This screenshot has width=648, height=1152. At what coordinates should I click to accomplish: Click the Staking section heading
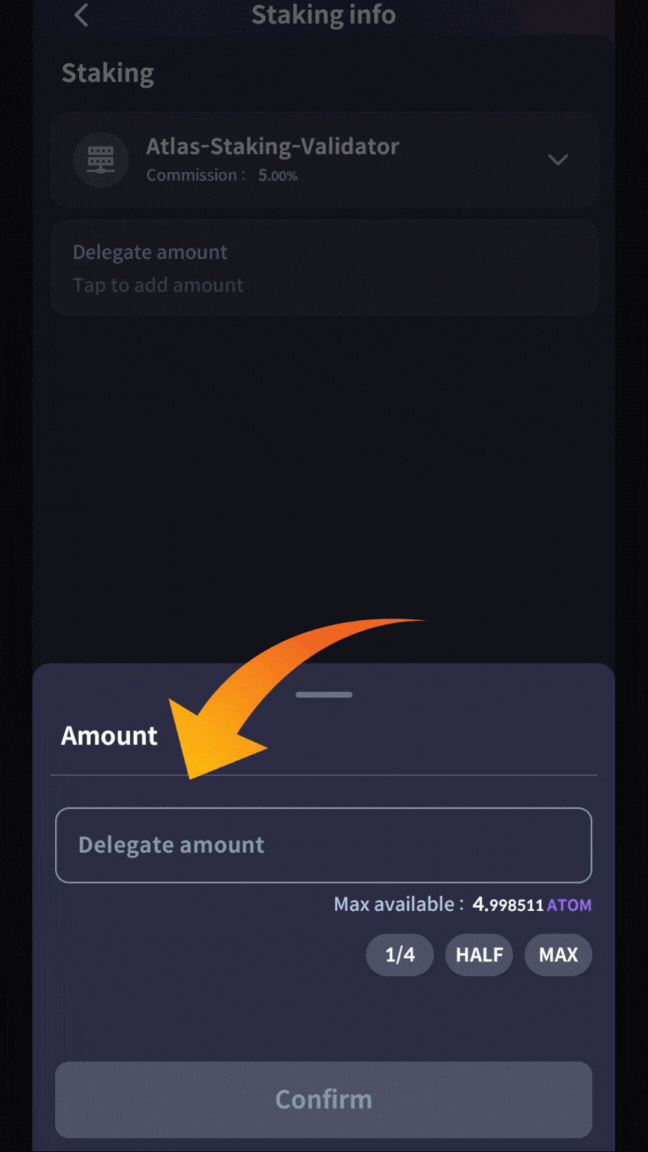(x=108, y=73)
